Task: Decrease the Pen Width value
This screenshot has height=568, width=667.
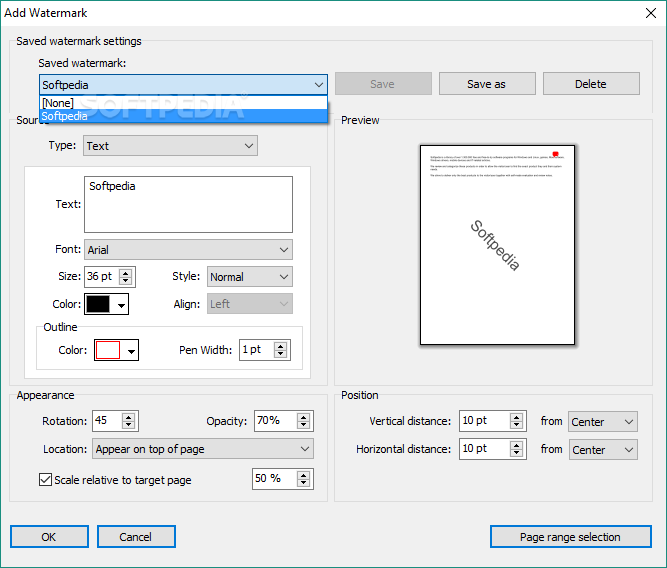Action: [x=280, y=354]
